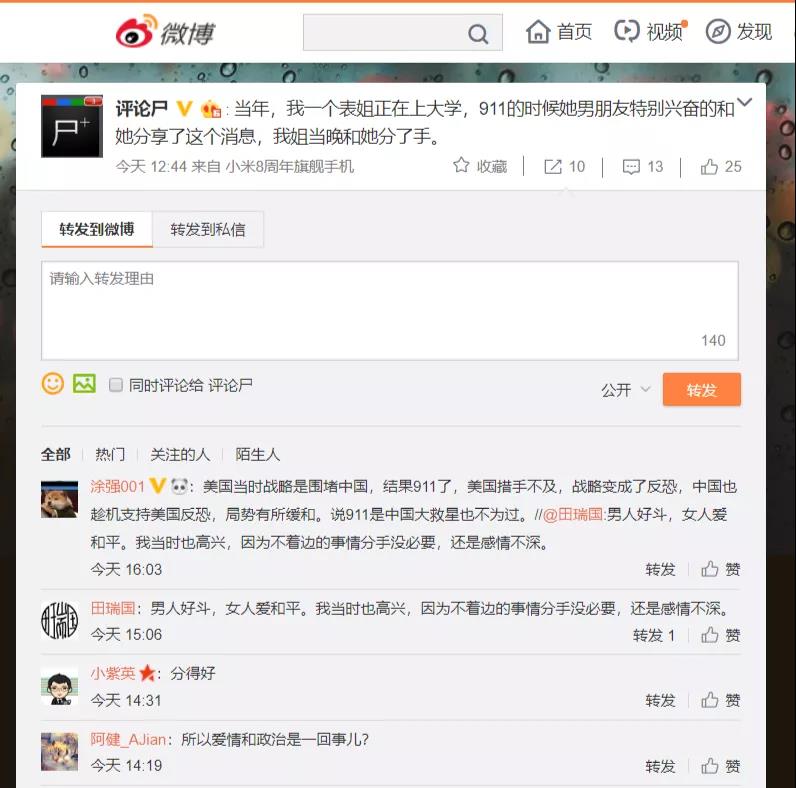Filter reposts by 热门
The width and height of the screenshot is (796, 788).
point(110,454)
